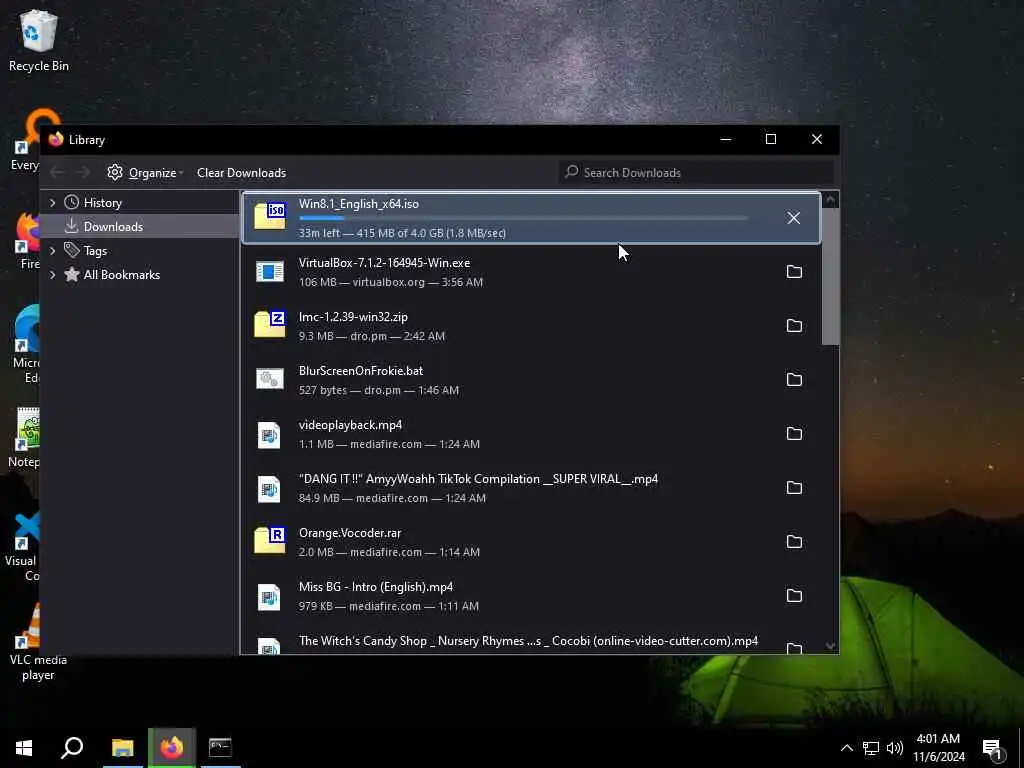Viewport: 1024px width, 768px height.
Task: Open folder for Orange.Vocoder.rar
Action: [x=793, y=541]
